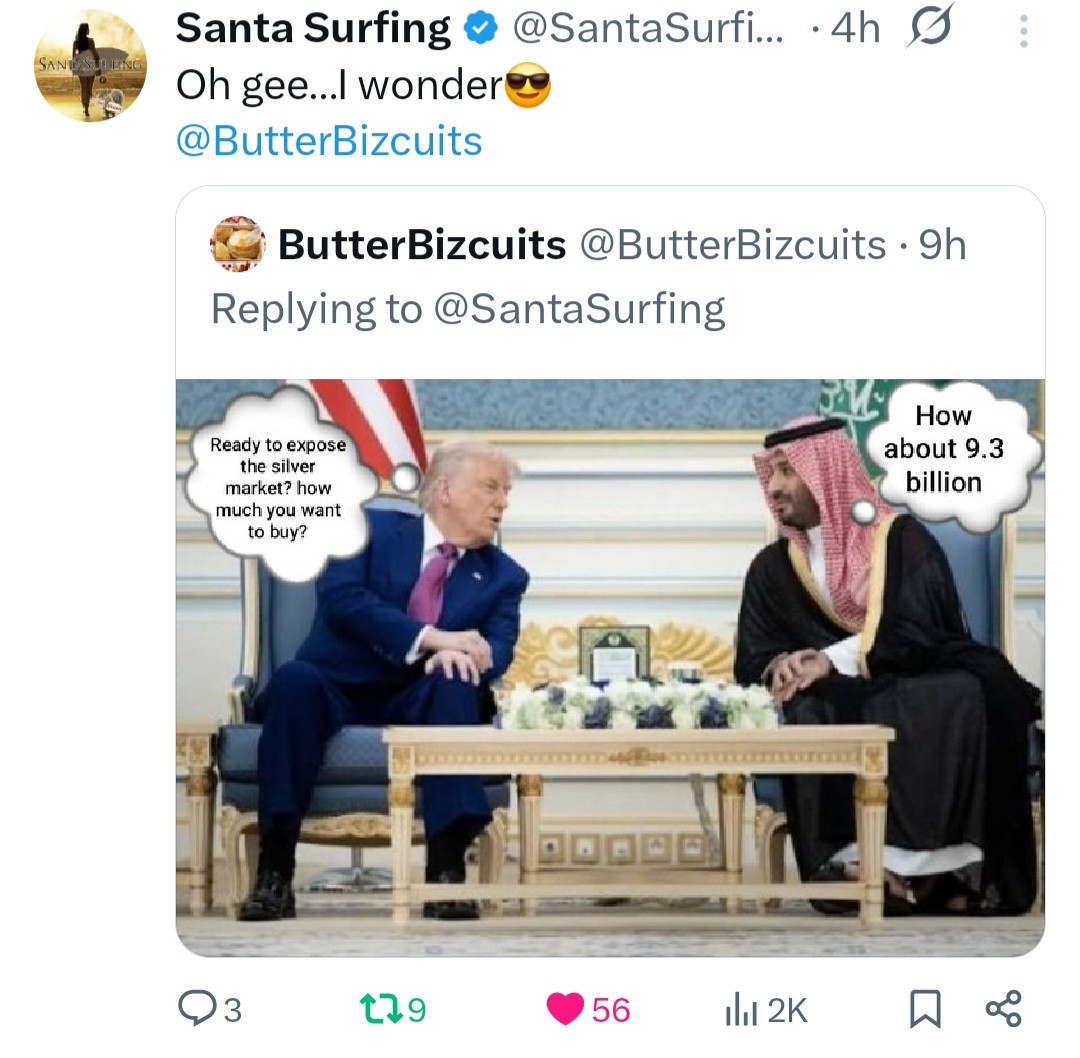Click the bold ButterBizcuits name in quote
The width and height of the screenshot is (1080, 1058).
(x=421, y=245)
